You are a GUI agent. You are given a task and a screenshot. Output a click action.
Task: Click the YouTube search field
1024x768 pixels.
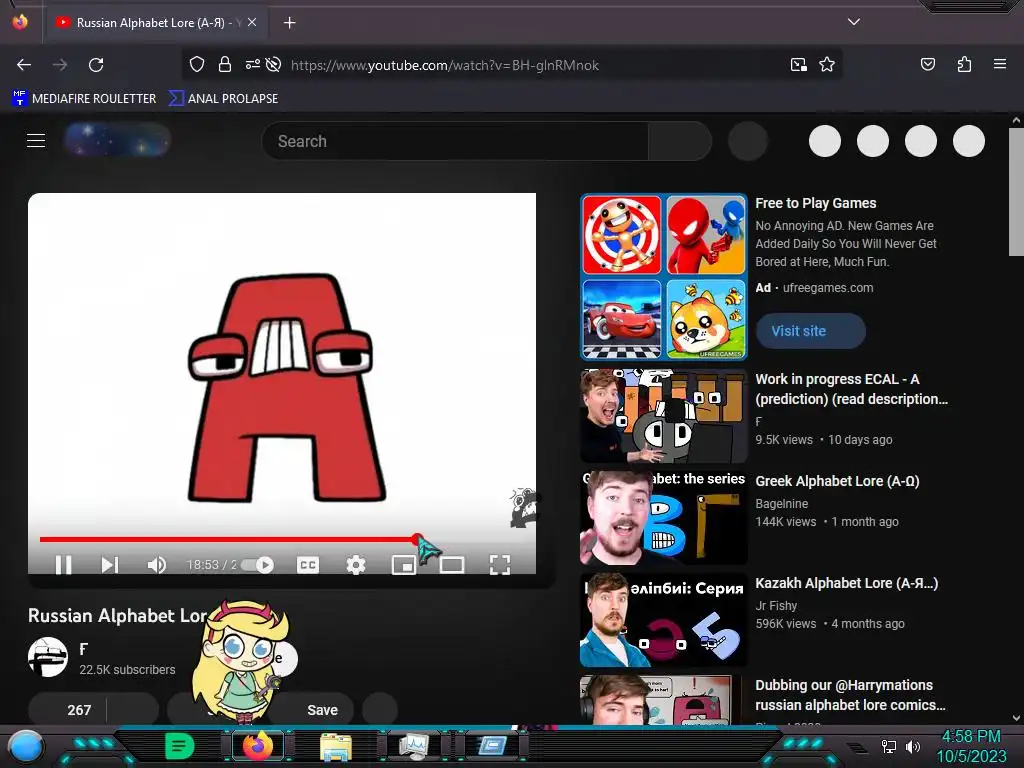(x=455, y=141)
